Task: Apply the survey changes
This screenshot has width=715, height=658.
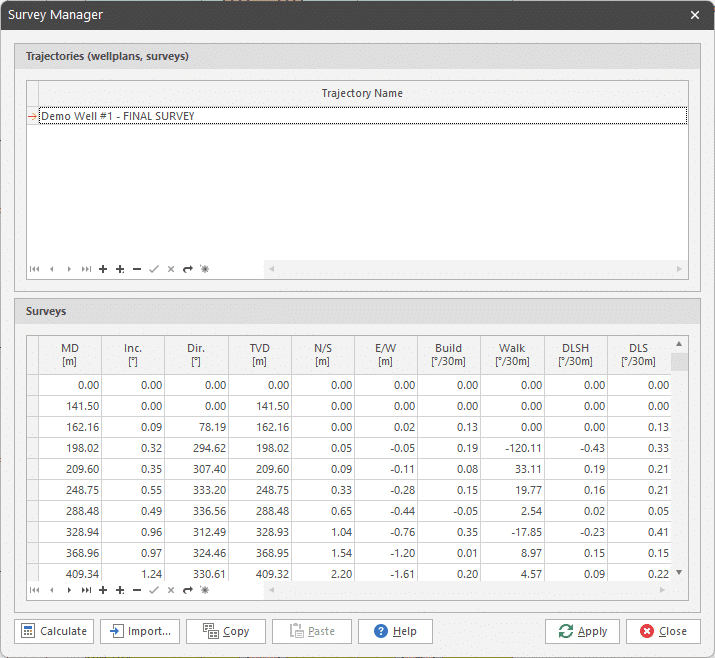Action: tap(582, 631)
